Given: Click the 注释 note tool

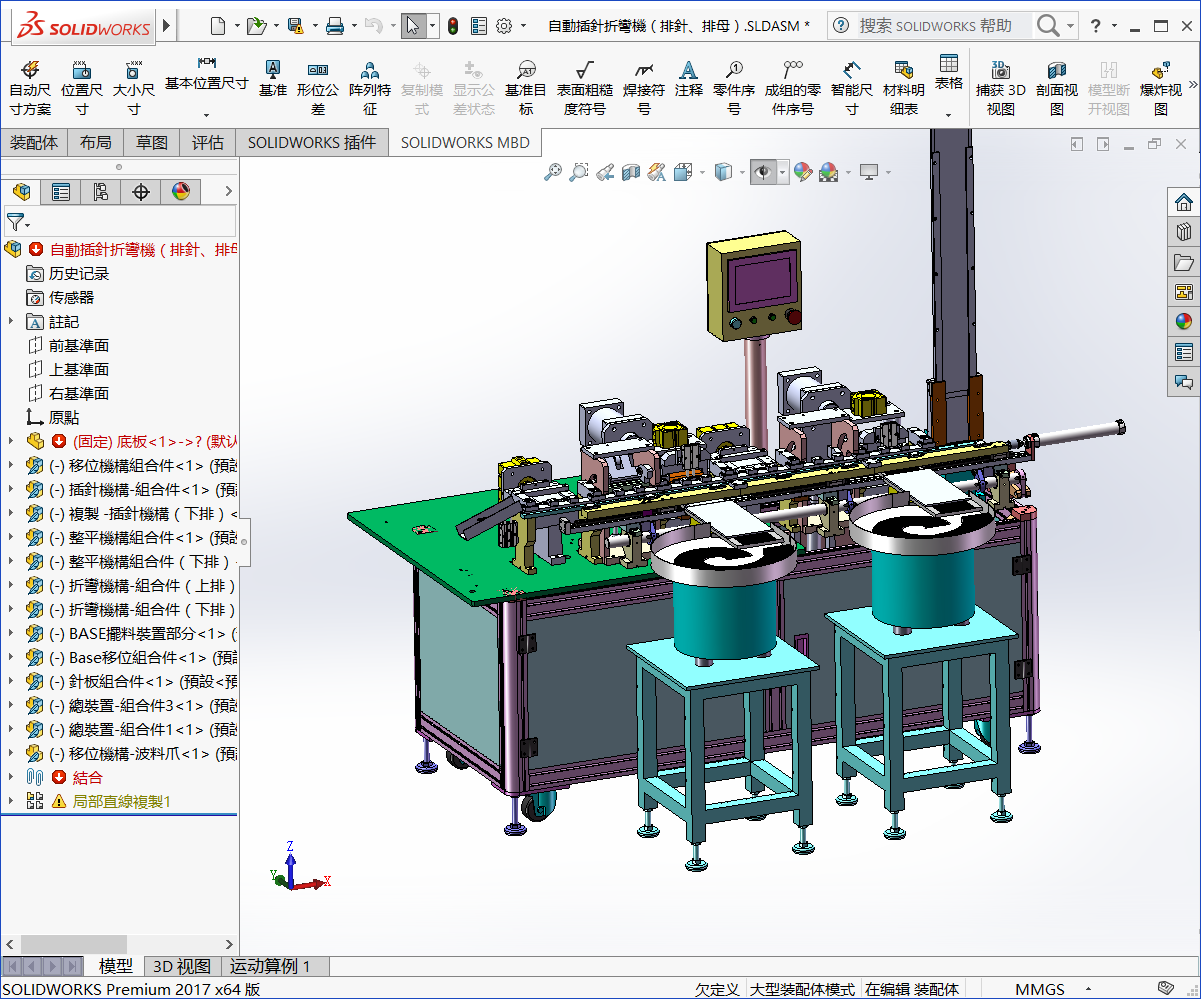Looking at the screenshot, I should pyautogui.click(x=688, y=77).
